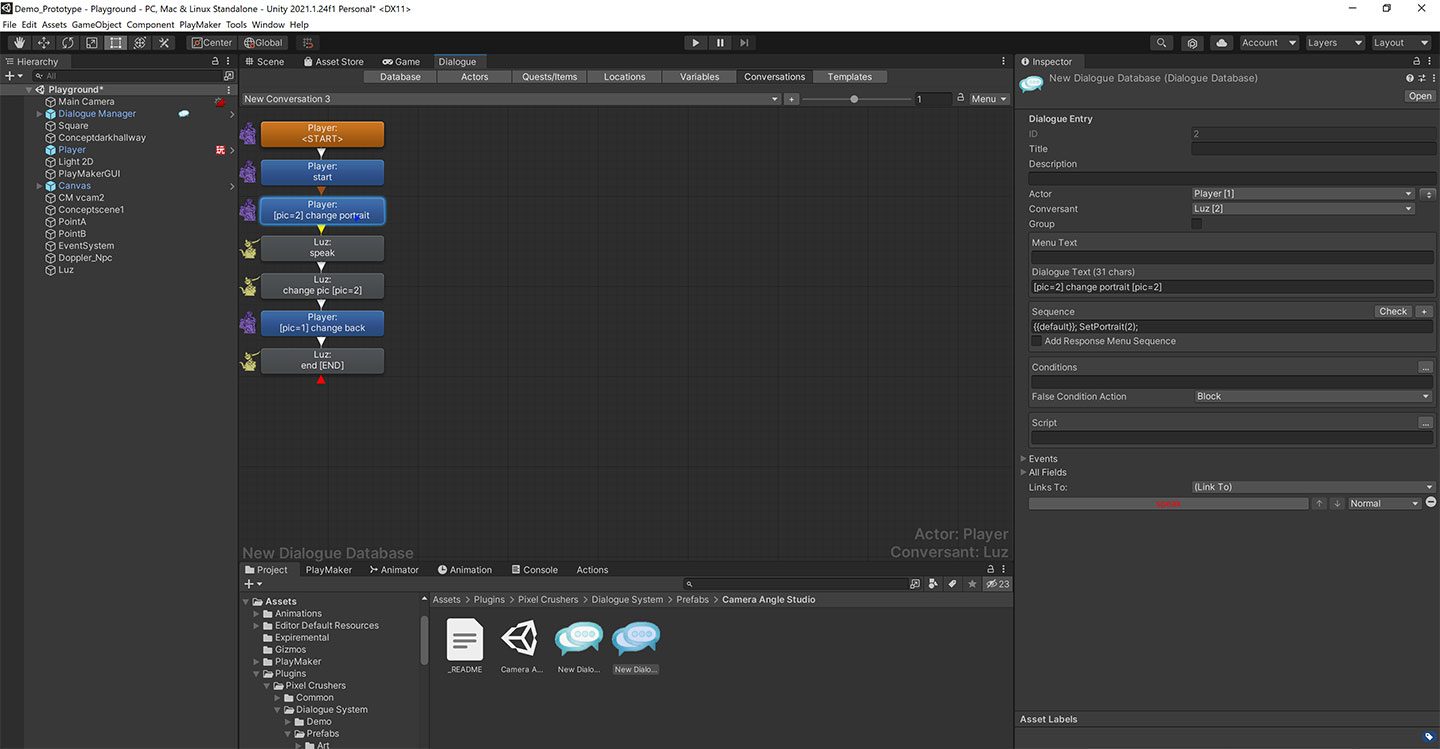Open Inspector help reference icon
The width and height of the screenshot is (1440, 749).
click(1410, 78)
